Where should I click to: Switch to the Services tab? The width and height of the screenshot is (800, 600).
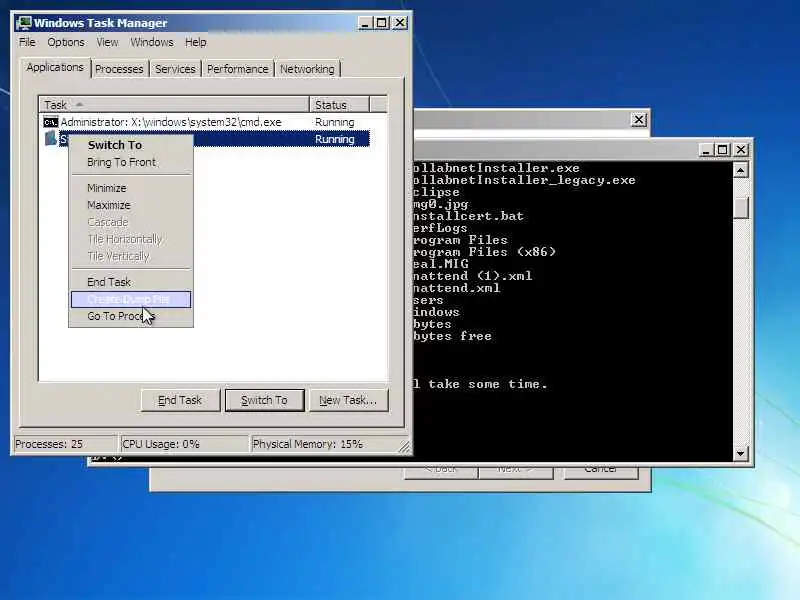pyautogui.click(x=175, y=69)
